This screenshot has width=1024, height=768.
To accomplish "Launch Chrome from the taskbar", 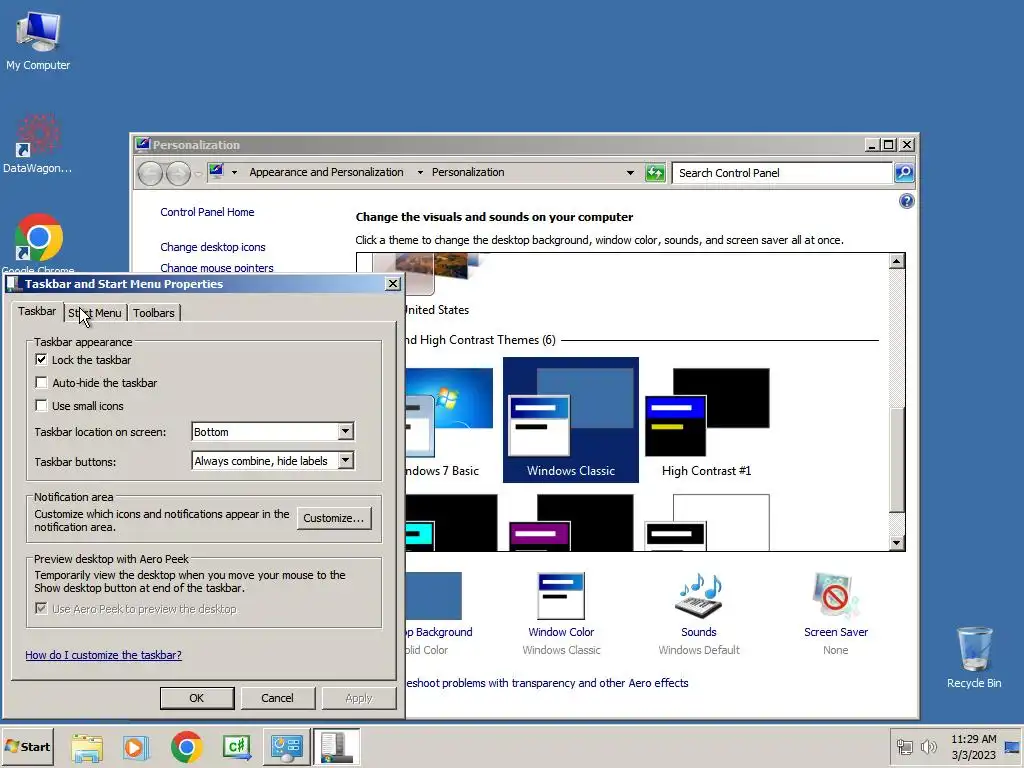I will [x=186, y=747].
